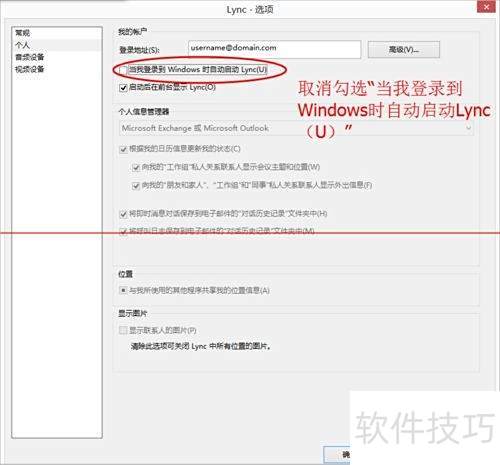Click the 登录地址(S): label
Image resolution: width=500 pixels, height=465 pixels.
(139, 50)
